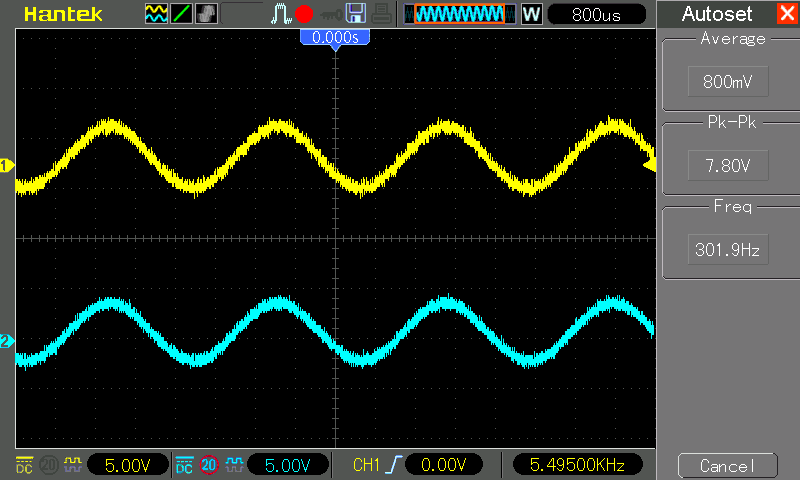Toggle the CH1 gray 20 bandwidth limit icon
The width and height of the screenshot is (800, 480).
48,465
